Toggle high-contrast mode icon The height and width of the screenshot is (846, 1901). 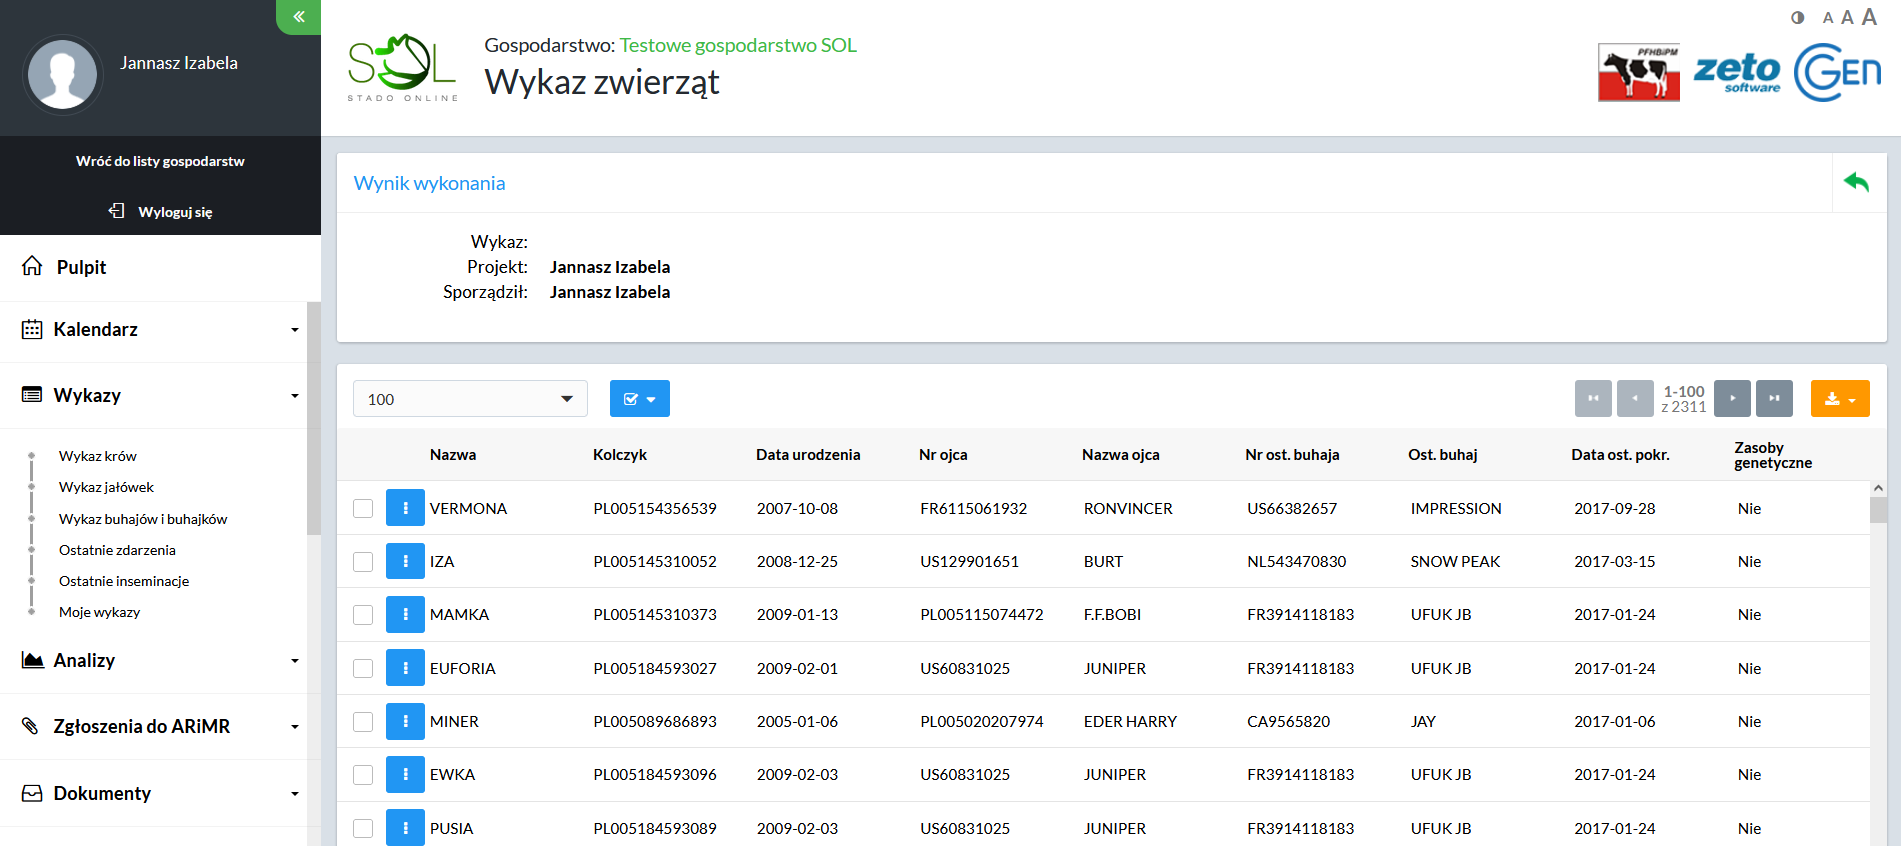pos(1798,18)
